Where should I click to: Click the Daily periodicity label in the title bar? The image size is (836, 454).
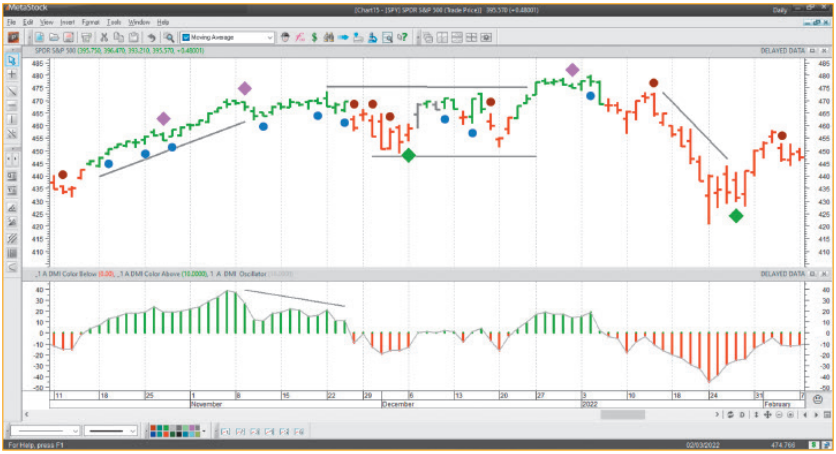pyautogui.click(x=779, y=10)
